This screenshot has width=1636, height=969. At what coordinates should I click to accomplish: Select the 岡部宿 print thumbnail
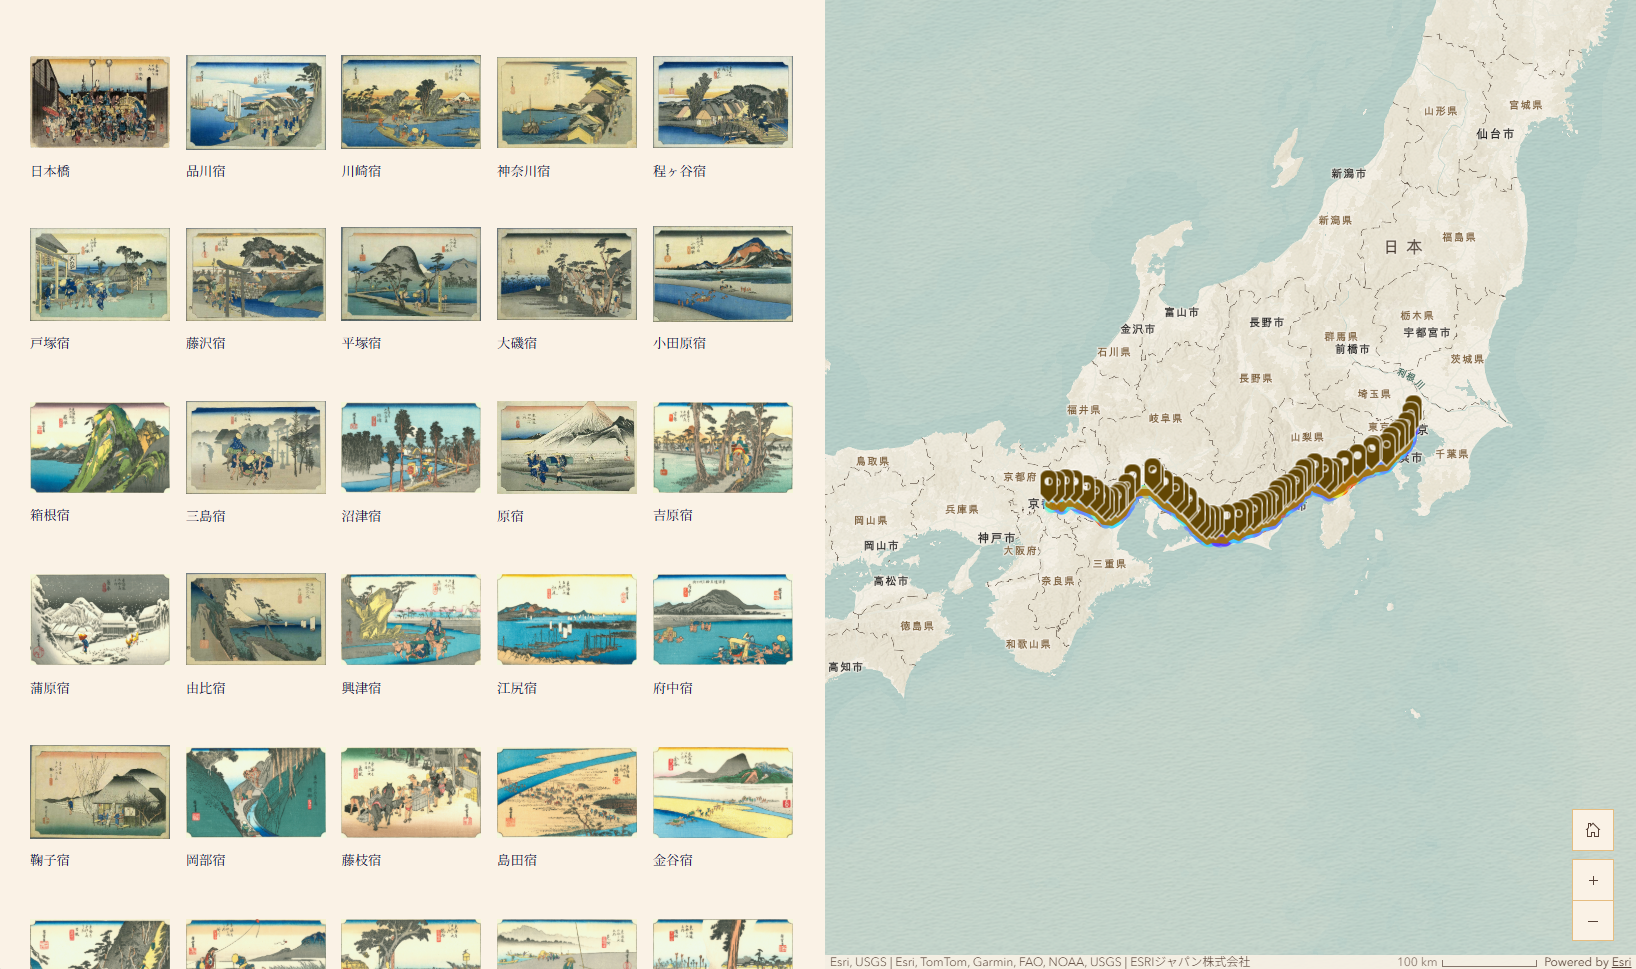tap(256, 792)
